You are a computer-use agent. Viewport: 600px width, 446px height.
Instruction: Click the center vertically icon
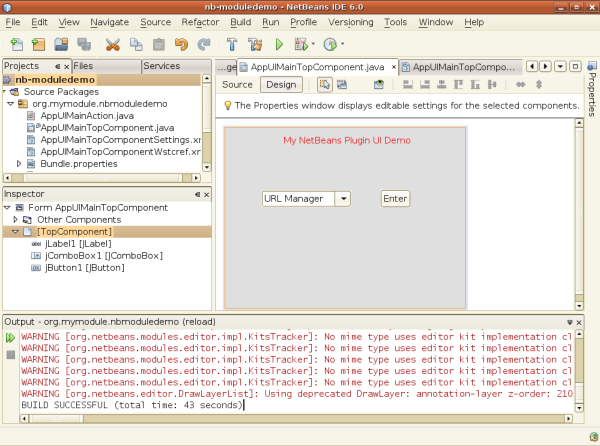[x=492, y=85]
